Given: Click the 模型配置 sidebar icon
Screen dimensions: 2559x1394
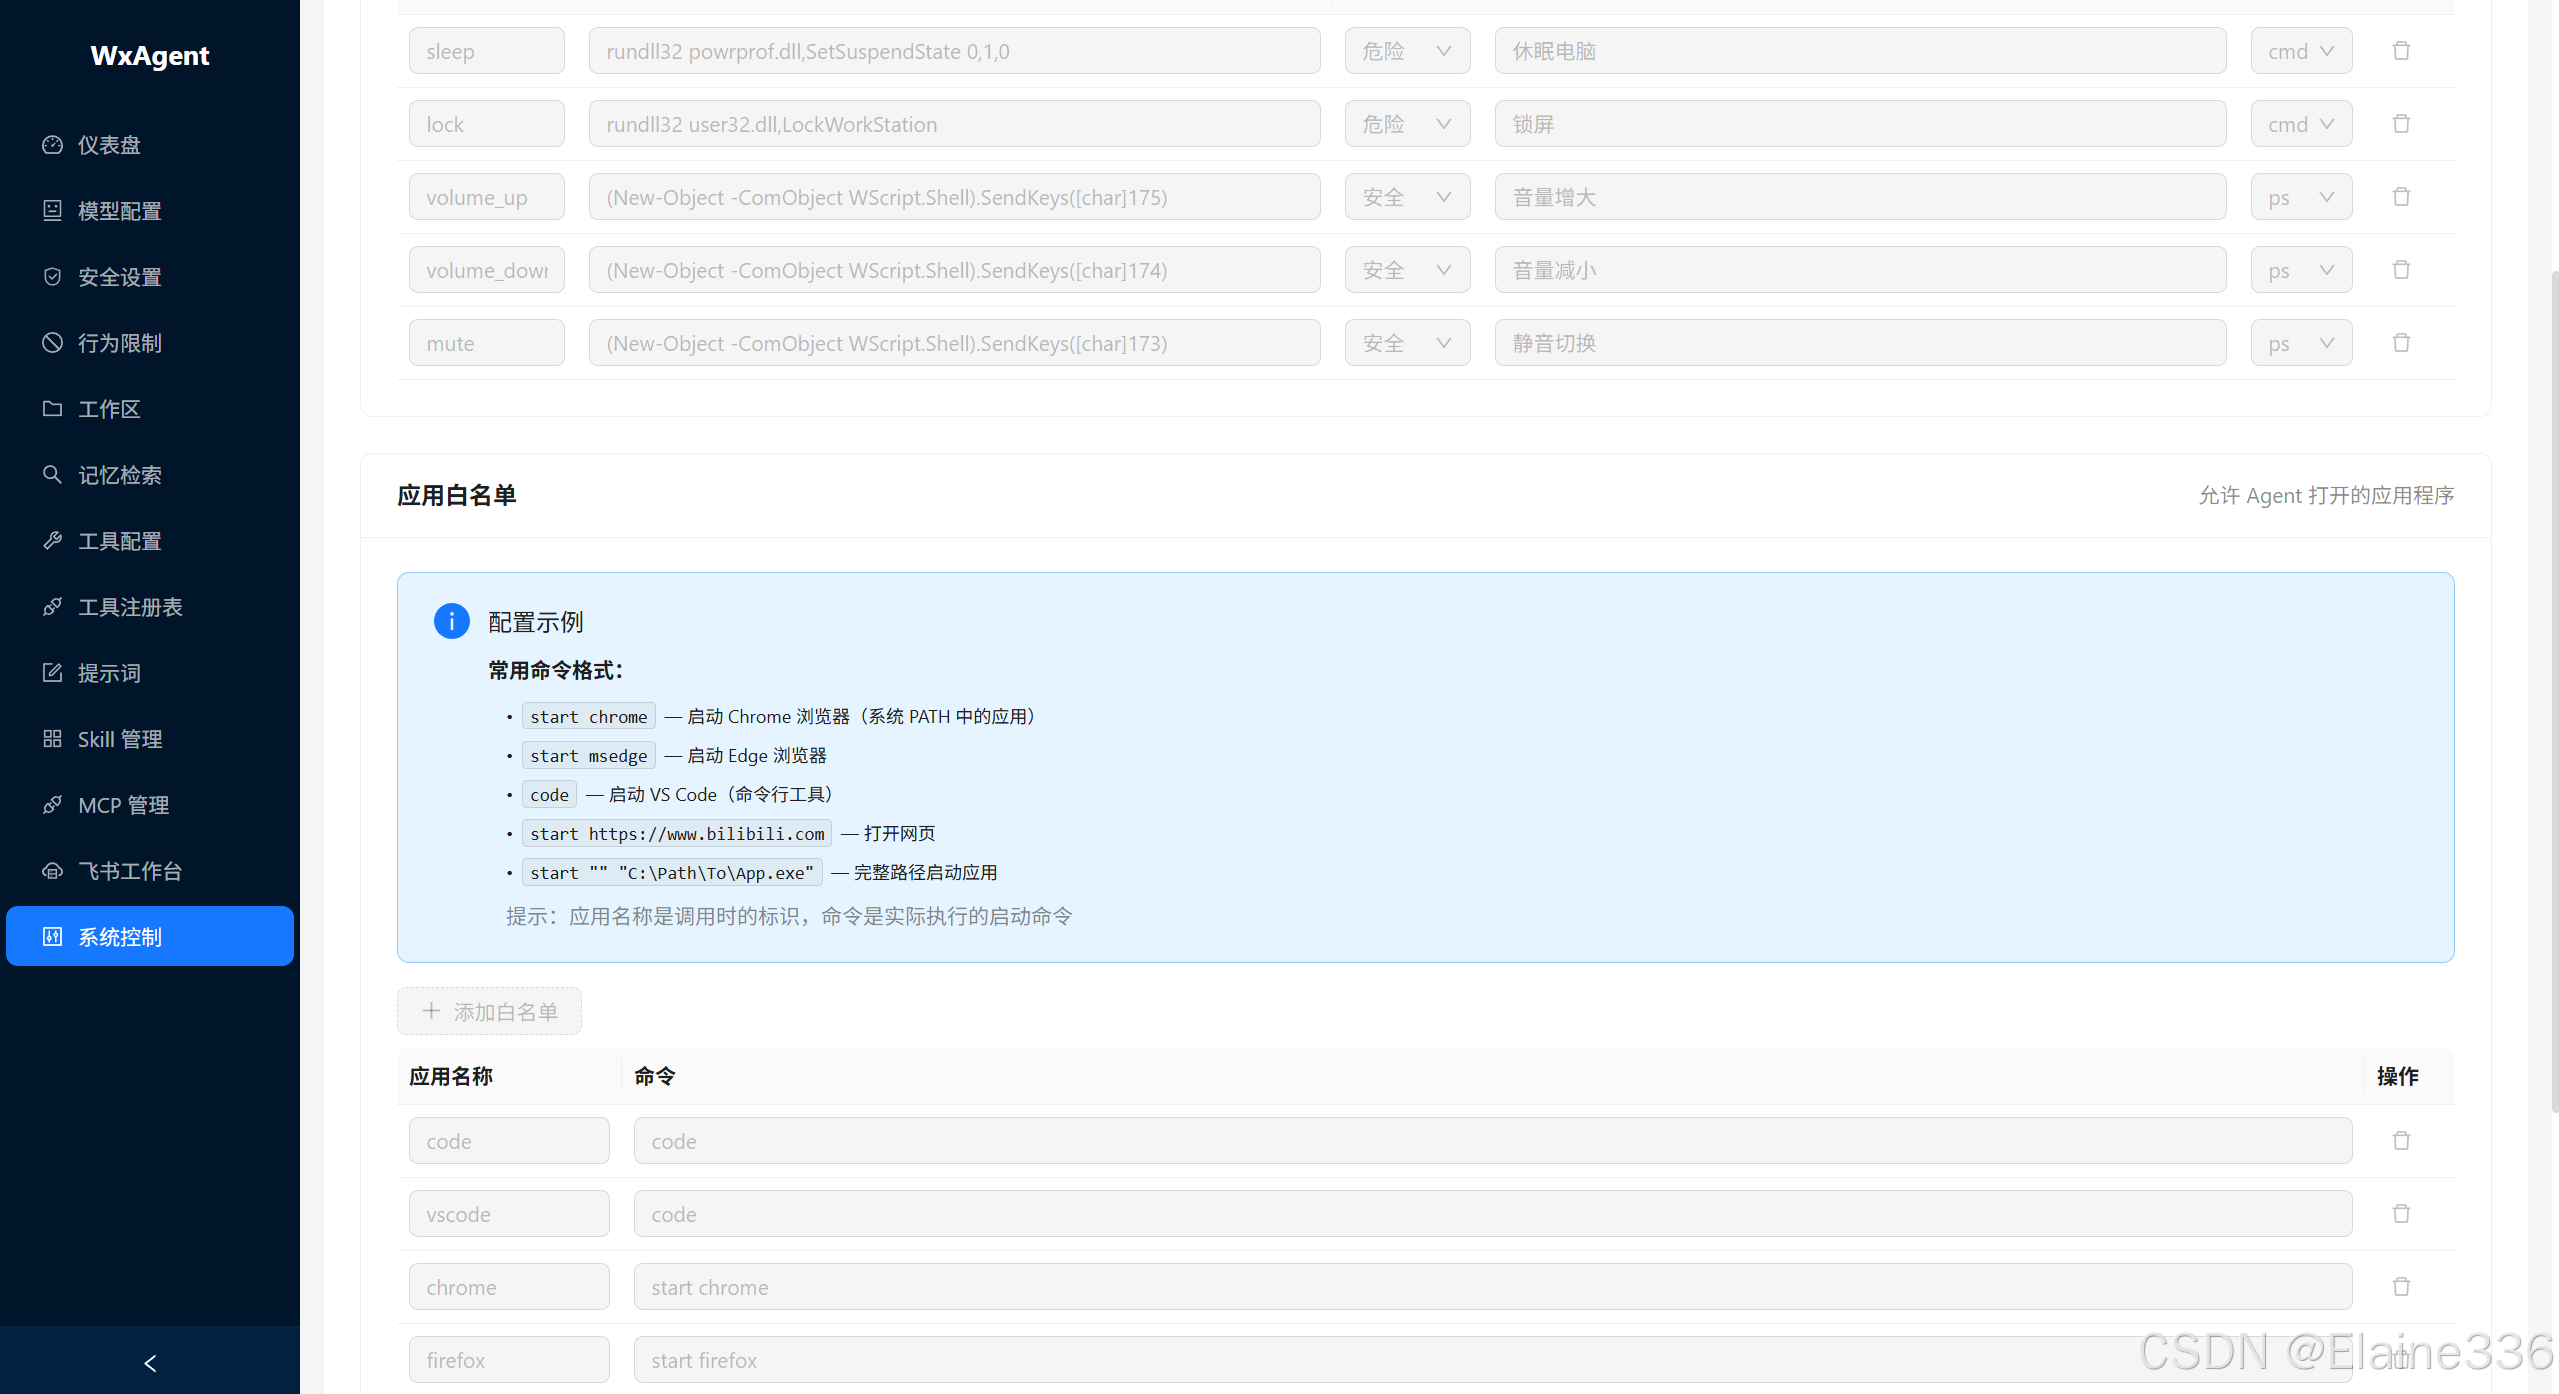Looking at the screenshot, I should point(52,211).
